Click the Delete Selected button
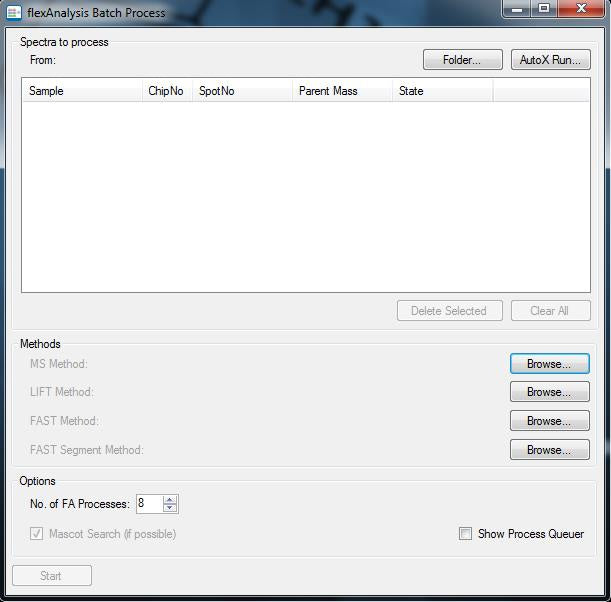Screen dimensions: 611x602 [450, 311]
